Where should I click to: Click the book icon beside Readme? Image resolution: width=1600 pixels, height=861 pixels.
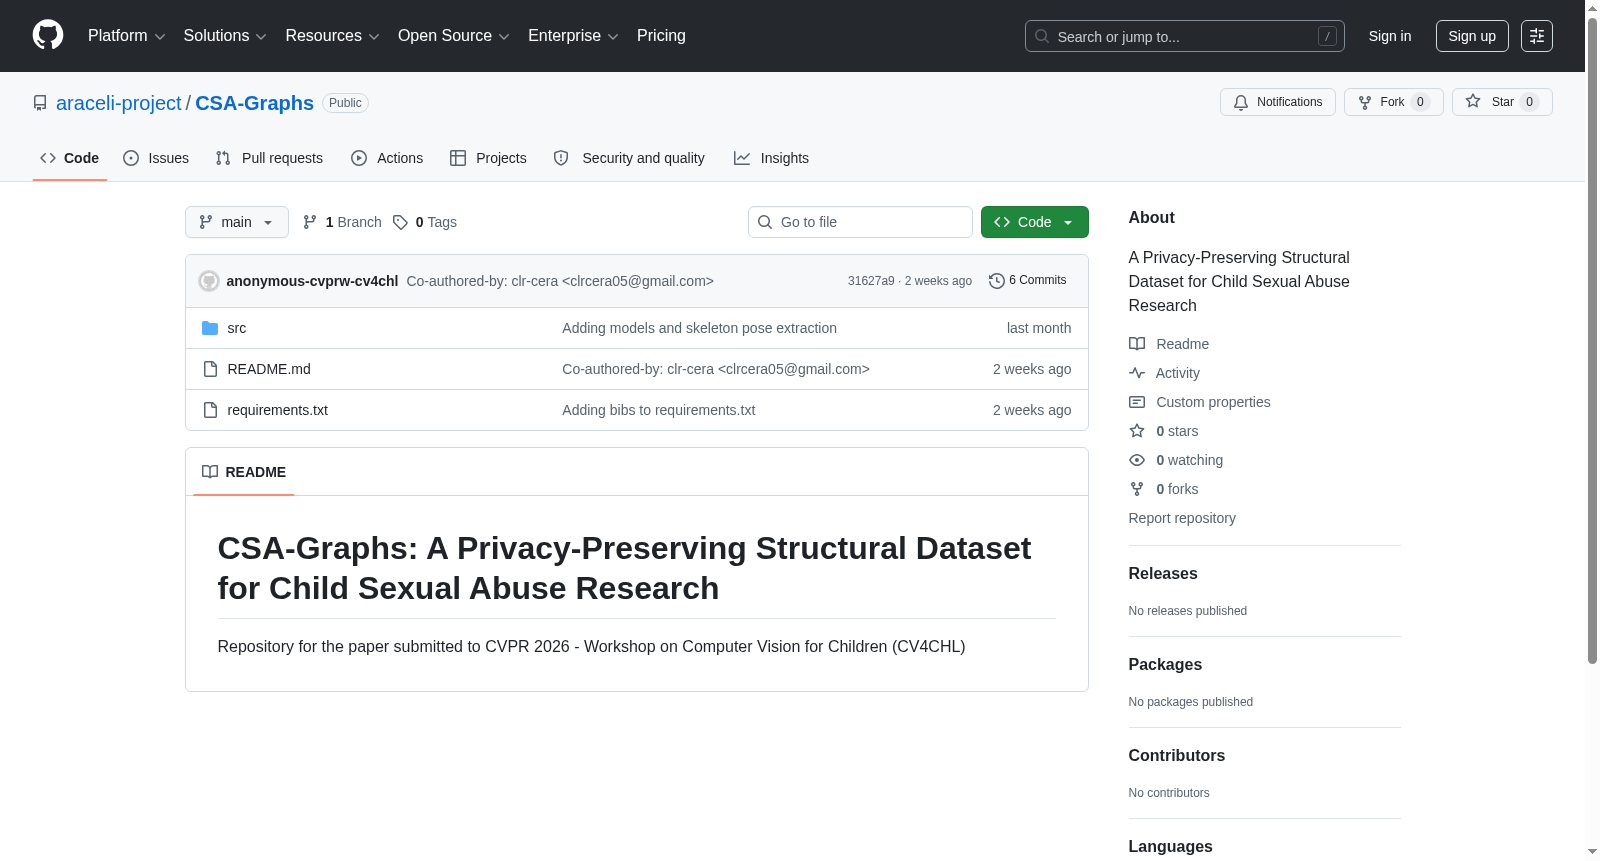tap(1137, 344)
